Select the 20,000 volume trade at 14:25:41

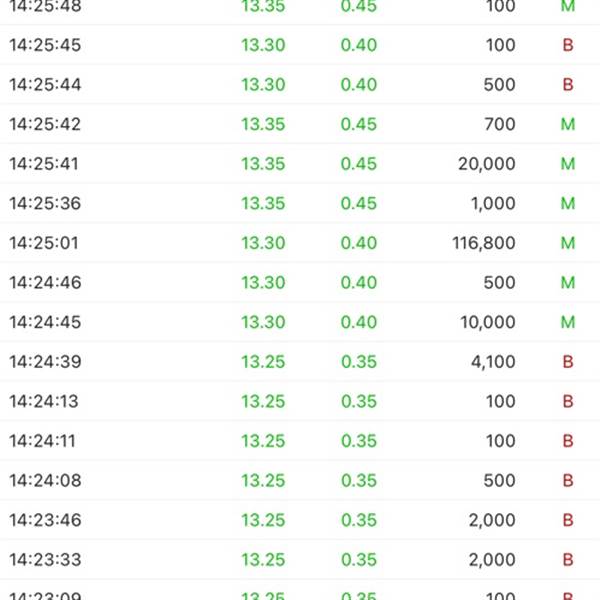pyautogui.click(x=300, y=164)
